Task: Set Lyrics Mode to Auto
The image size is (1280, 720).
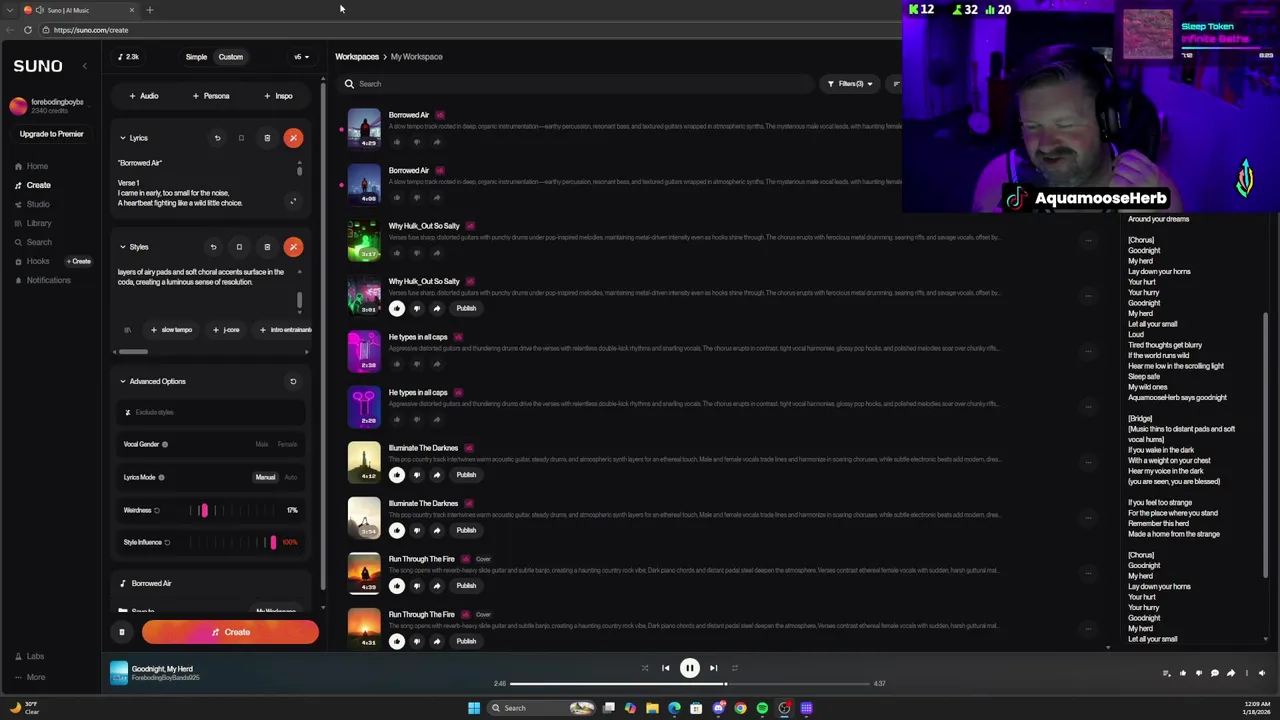Action: 291,477
